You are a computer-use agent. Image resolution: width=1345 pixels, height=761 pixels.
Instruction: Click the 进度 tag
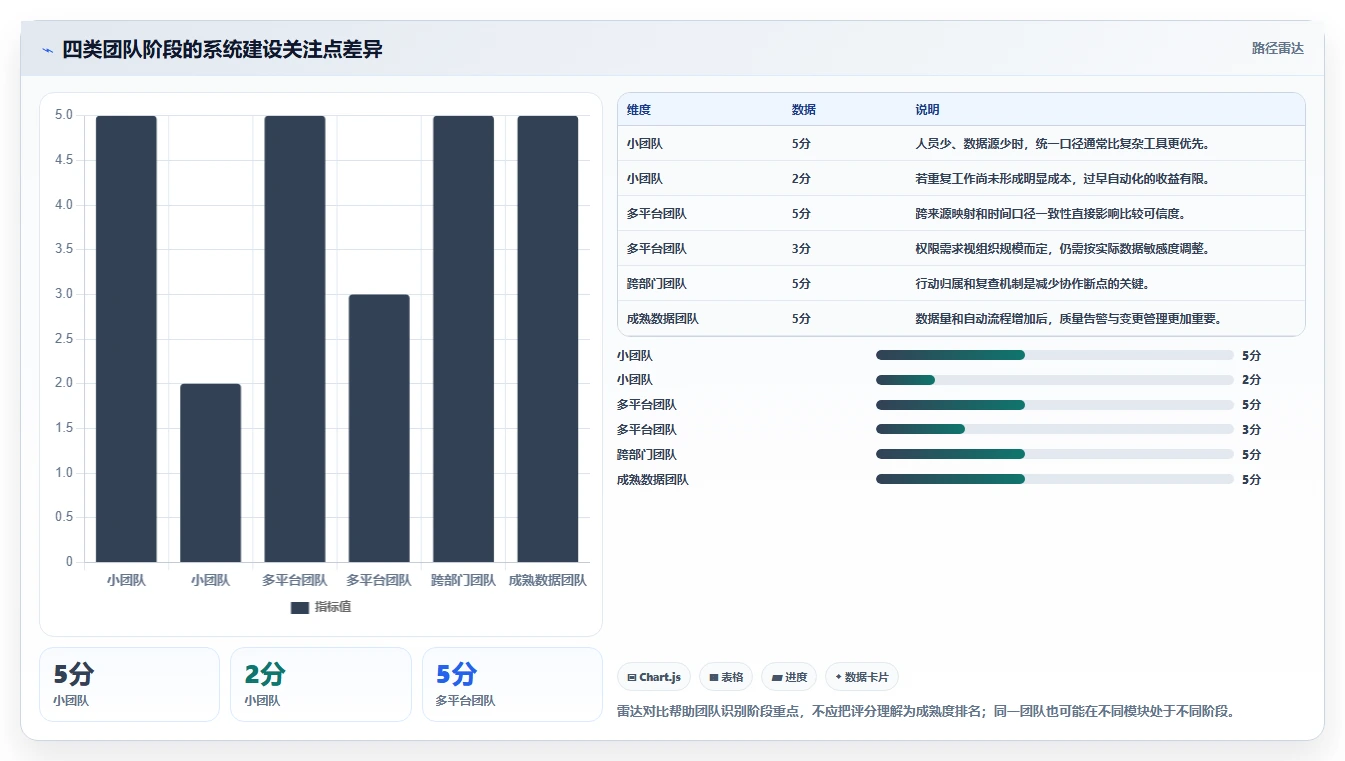789,677
